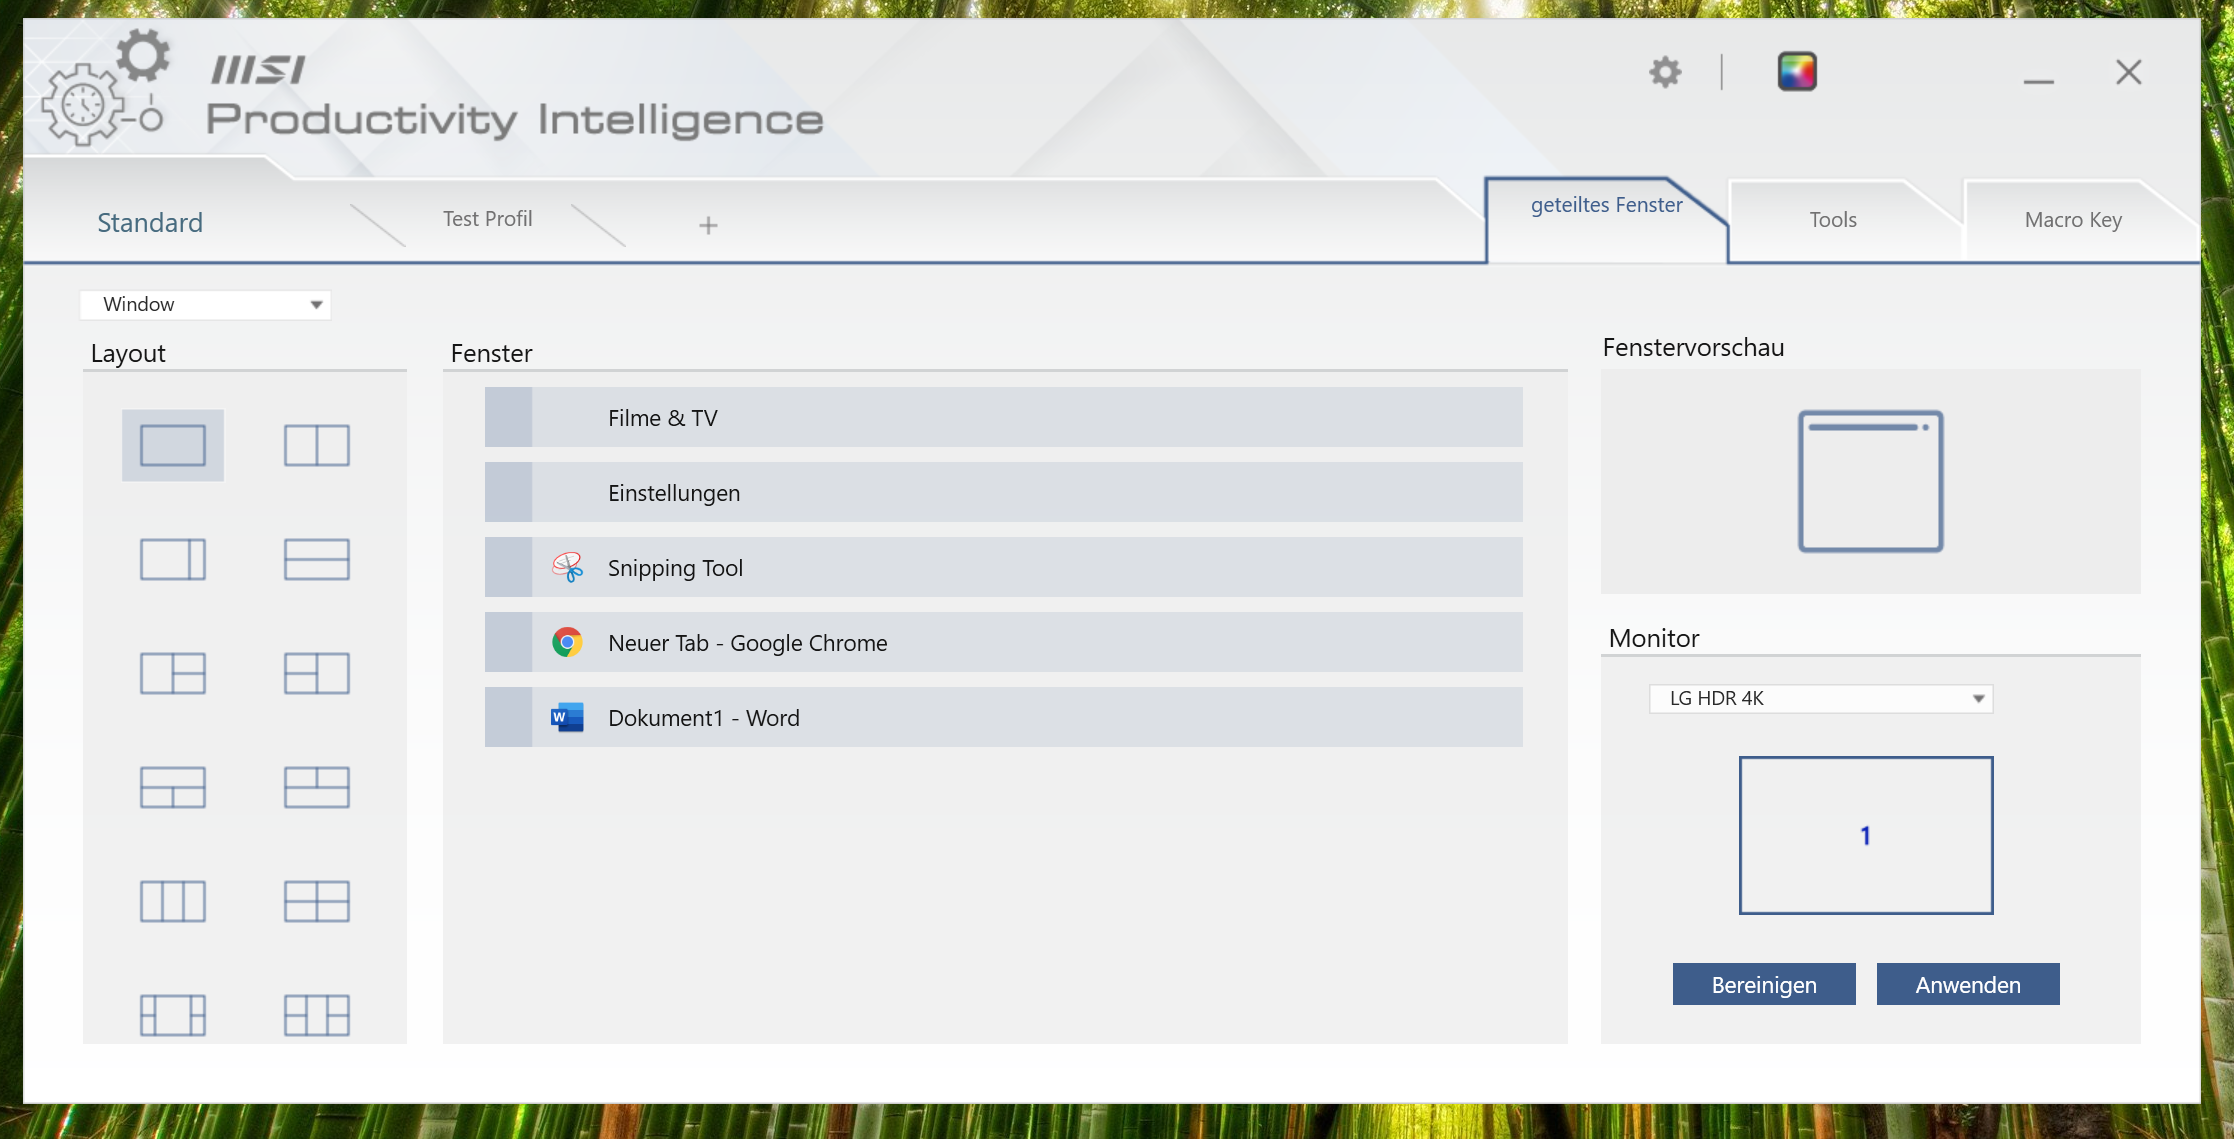Open the colorful RGB lighting icon
2234x1139 pixels.
point(1797,72)
